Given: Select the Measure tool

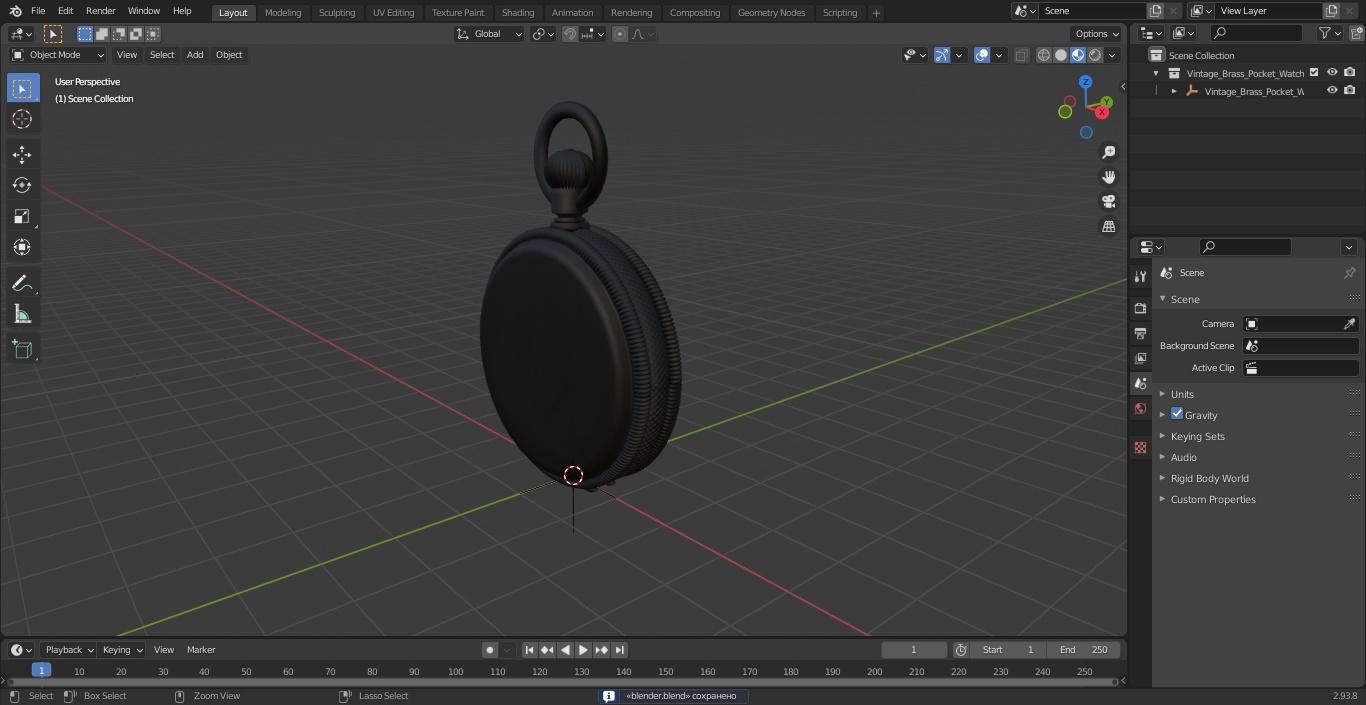Looking at the screenshot, I should point(22,314).
